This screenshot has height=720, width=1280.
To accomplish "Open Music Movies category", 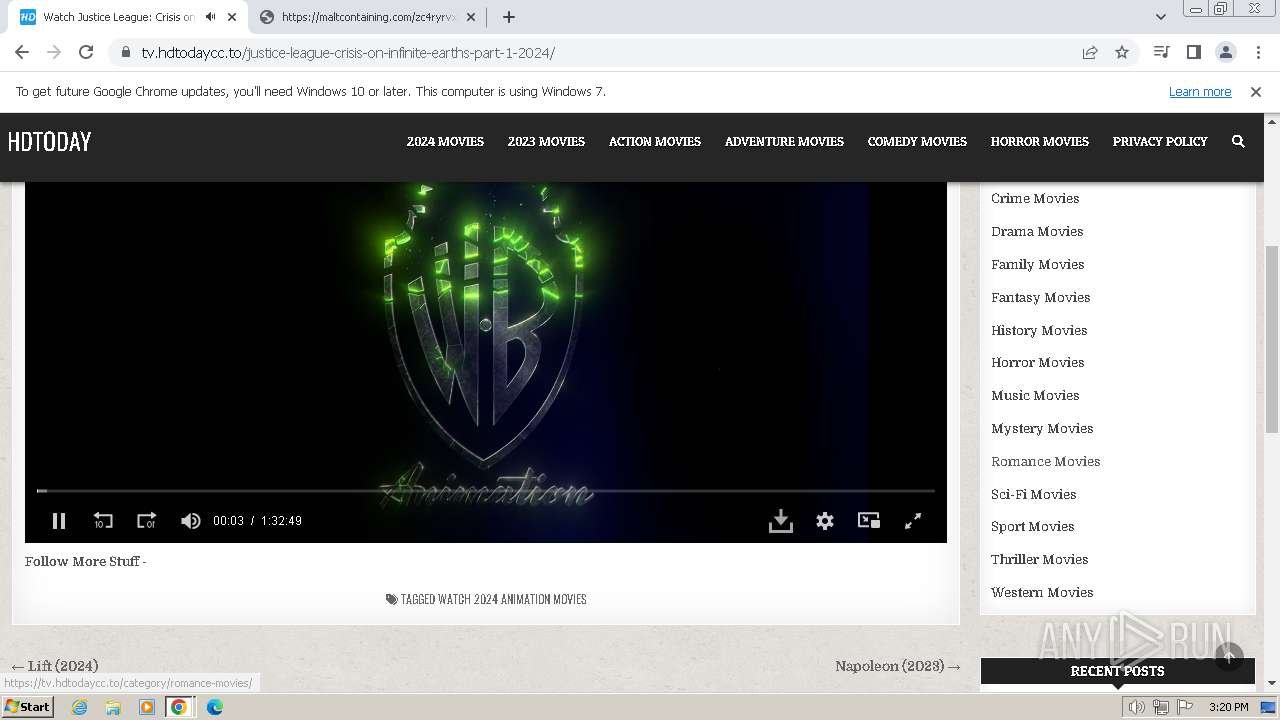I will click(x=1035, y=395).
